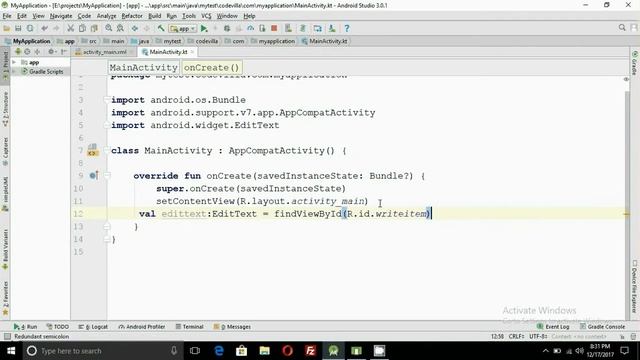Viewport: 640px width, 360px height.
Task: Click MainActivity in the editor breadcrumb
Action: (143, 67)
